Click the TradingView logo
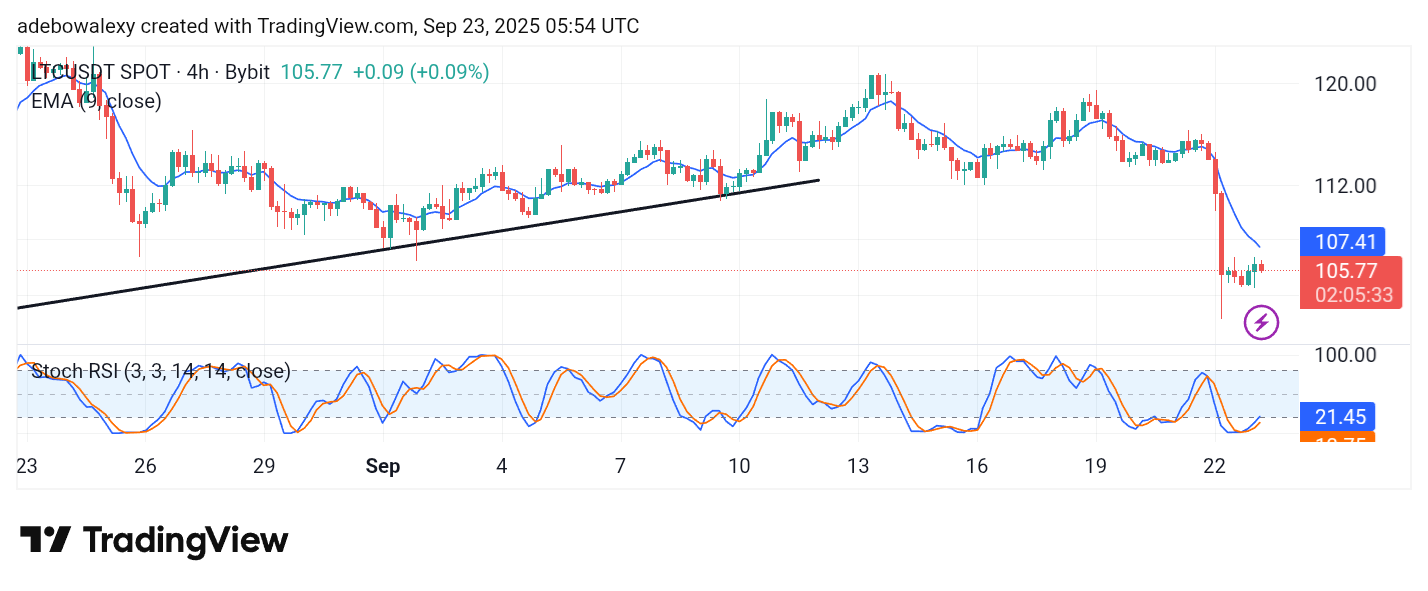This screenshot has height=591, width=1428. [x=154, y=541]
